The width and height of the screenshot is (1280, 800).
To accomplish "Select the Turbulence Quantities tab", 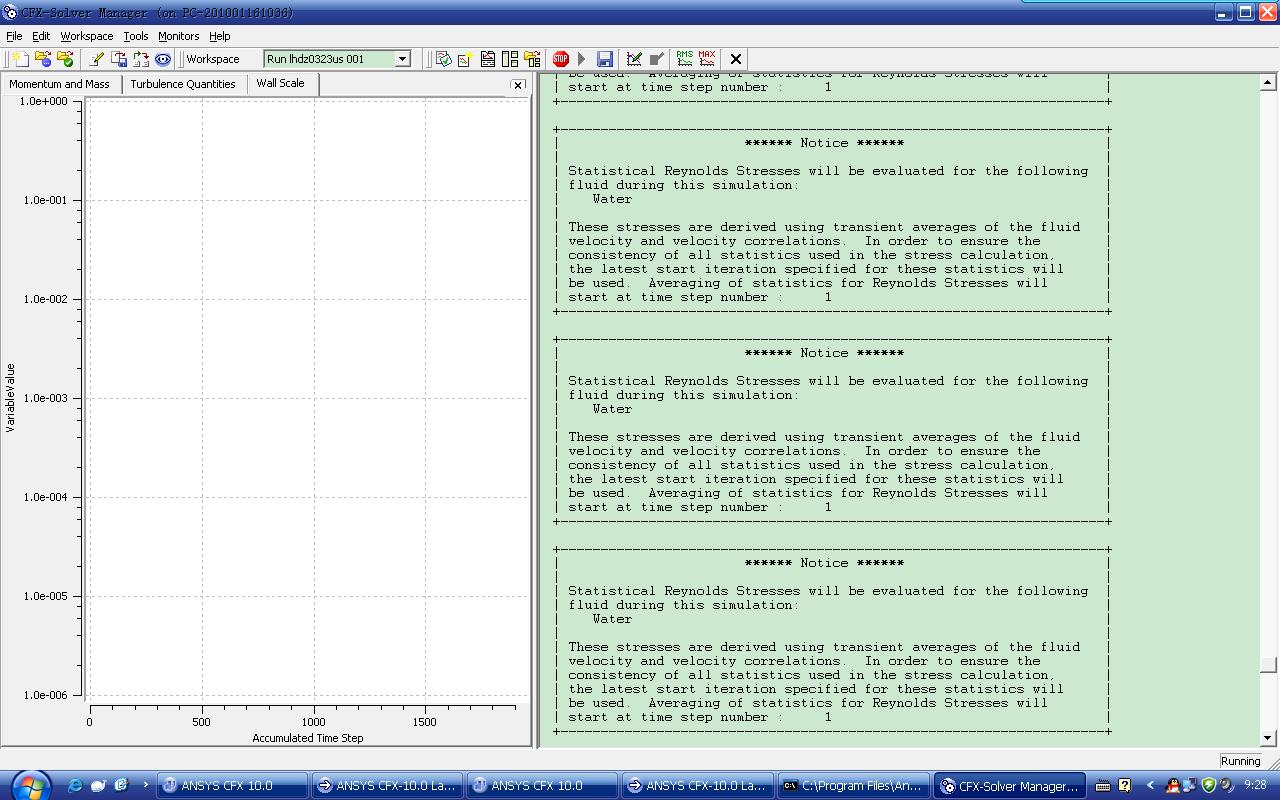I will click(x=183, y=84).
